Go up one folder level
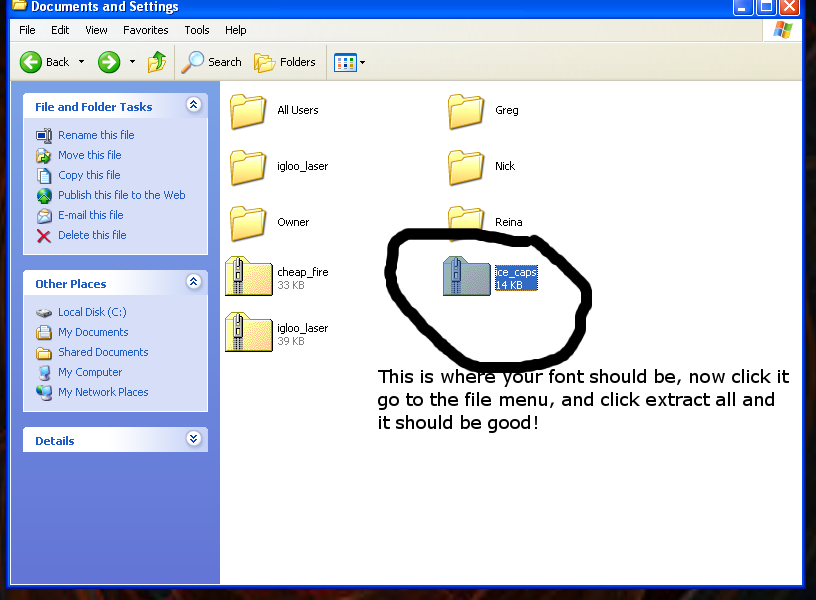816x600 pixels. point(157,62)
